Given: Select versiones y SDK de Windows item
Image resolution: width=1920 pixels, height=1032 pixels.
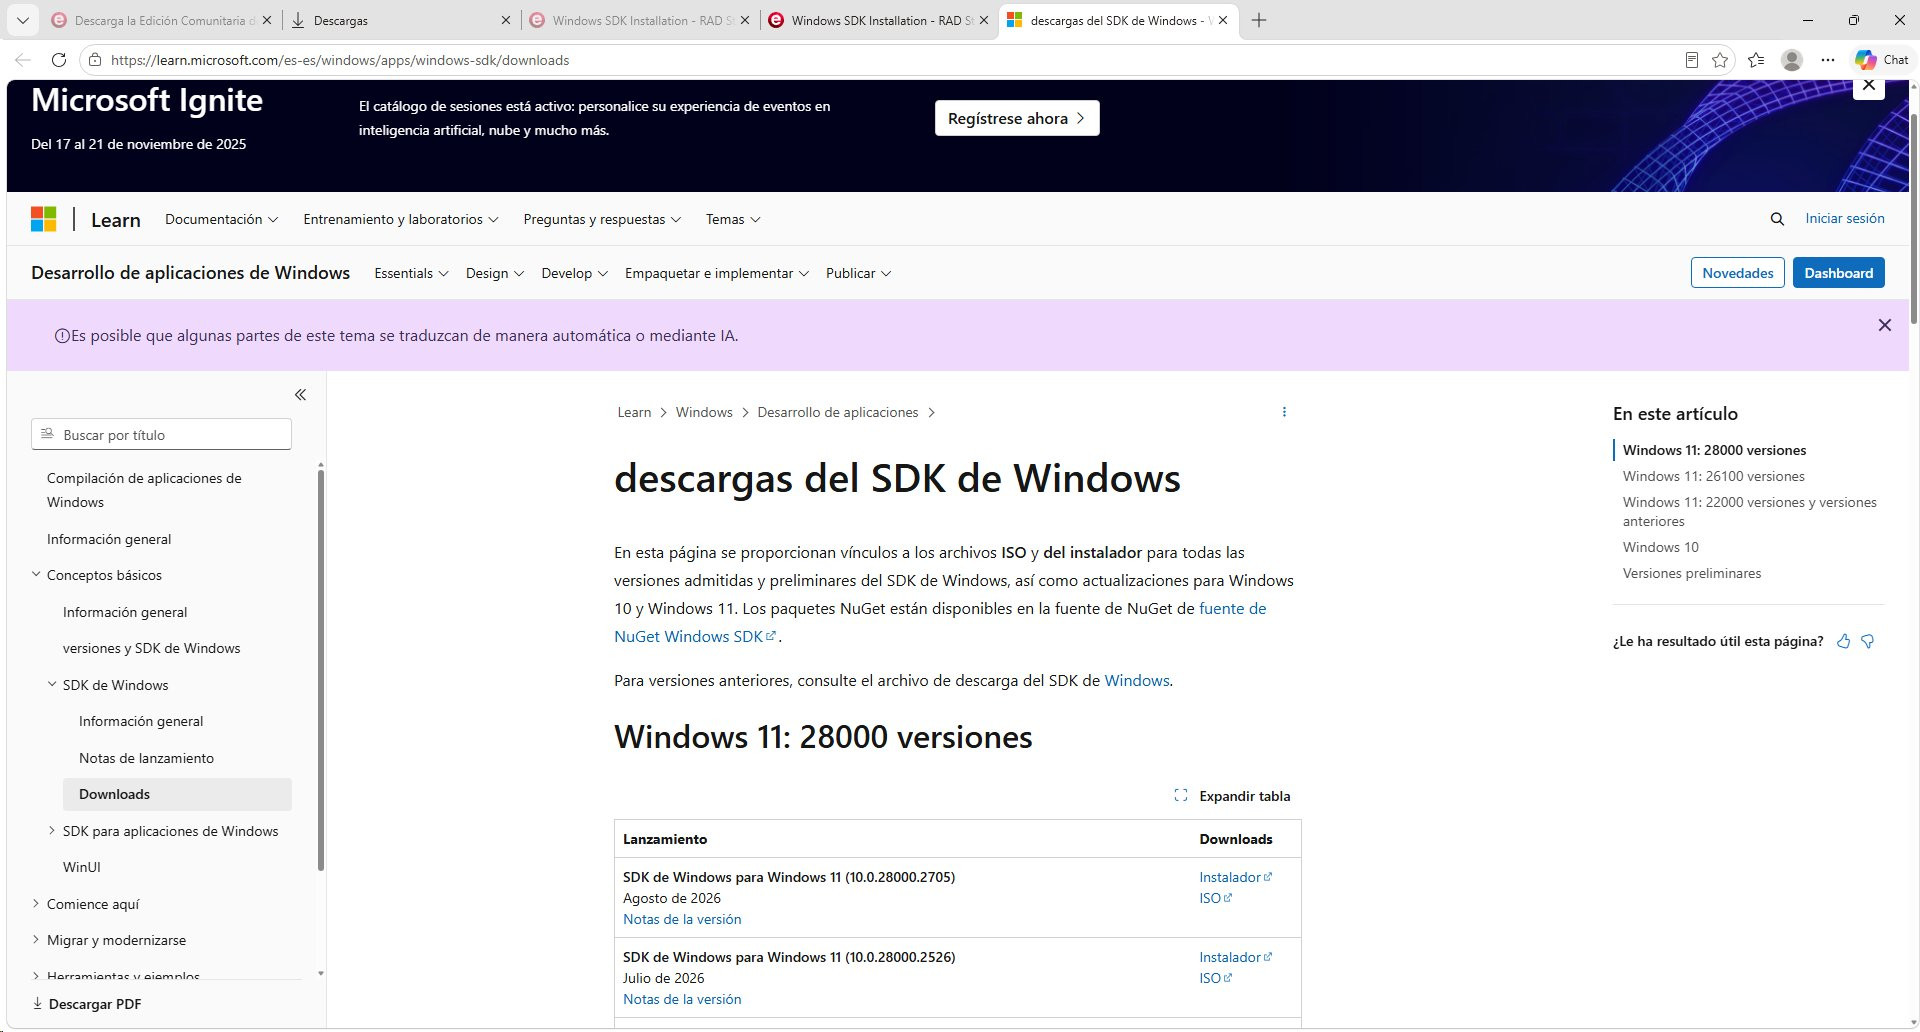Looking at the screenshot, I should [151, 648].
